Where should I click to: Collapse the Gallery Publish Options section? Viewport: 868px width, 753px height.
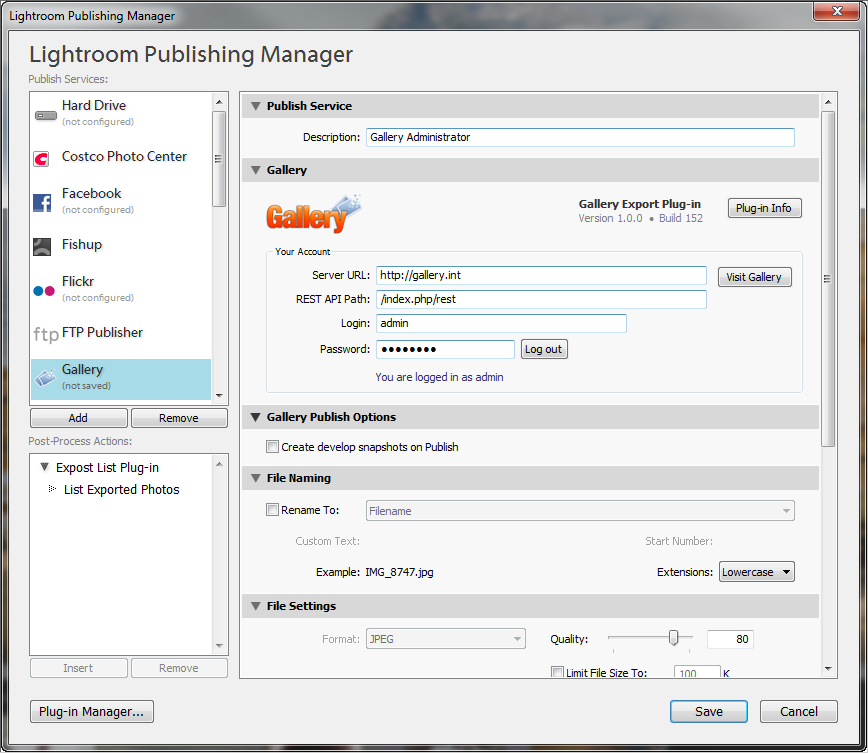[x=256, y=417]
